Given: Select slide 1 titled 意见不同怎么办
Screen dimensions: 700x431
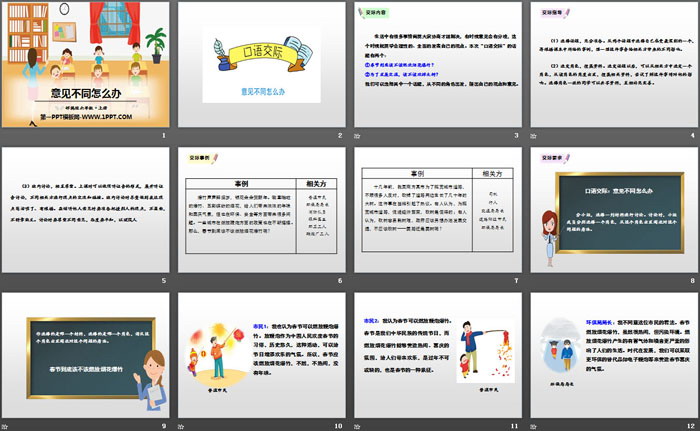Looking at the screenshot, I should pyautogui.click(x=86, y=65).
